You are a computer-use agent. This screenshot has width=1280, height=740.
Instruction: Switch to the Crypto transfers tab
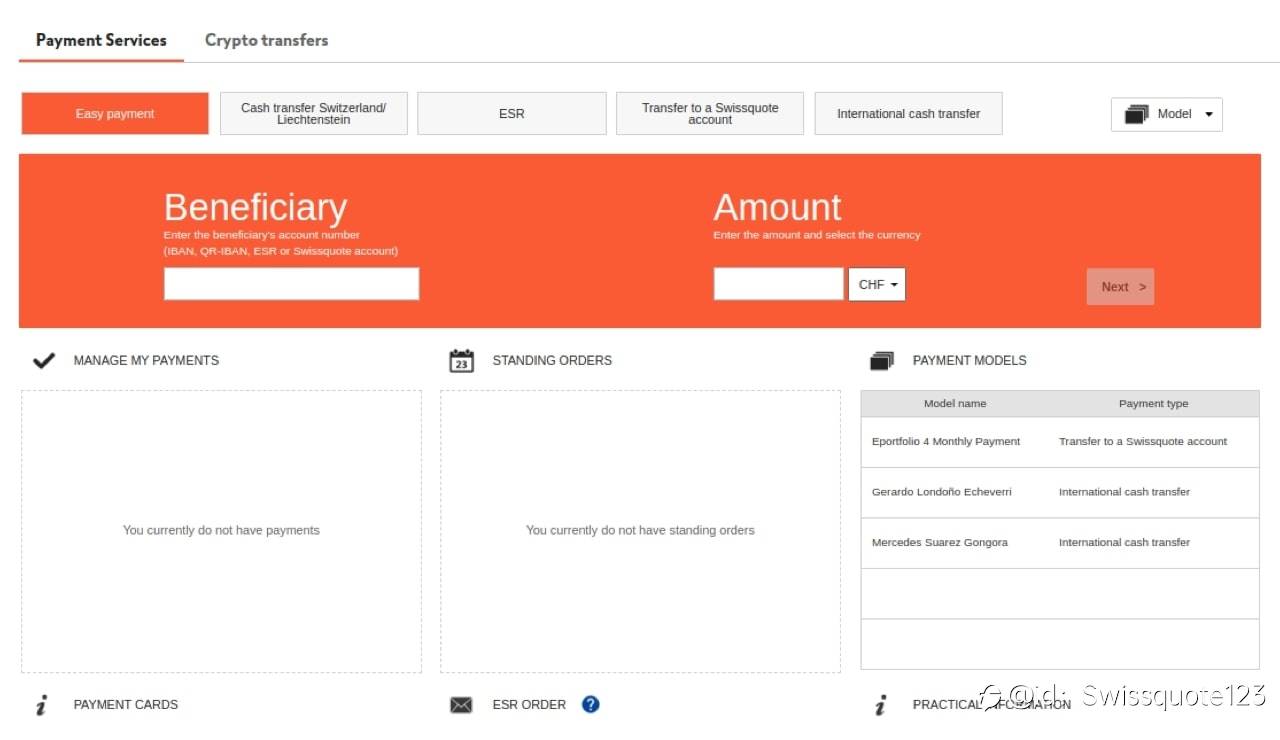point(266,40)
